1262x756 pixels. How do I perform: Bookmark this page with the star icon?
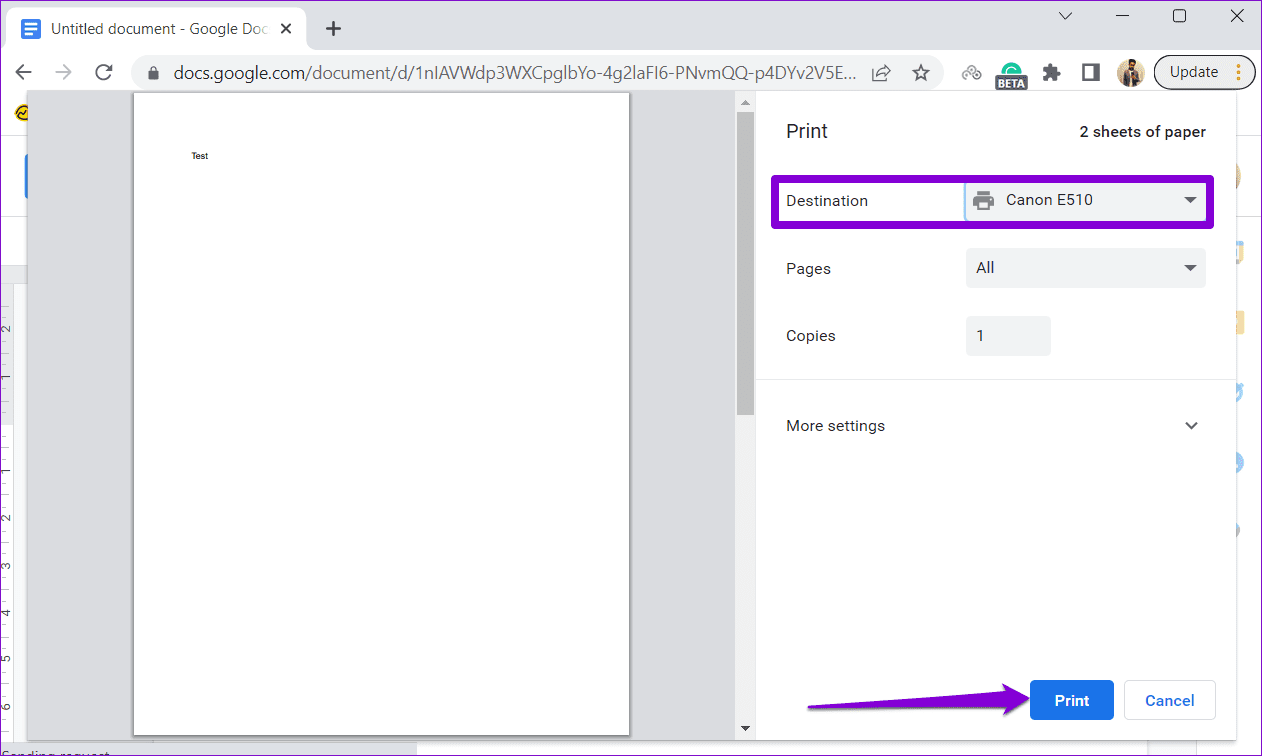921,73
